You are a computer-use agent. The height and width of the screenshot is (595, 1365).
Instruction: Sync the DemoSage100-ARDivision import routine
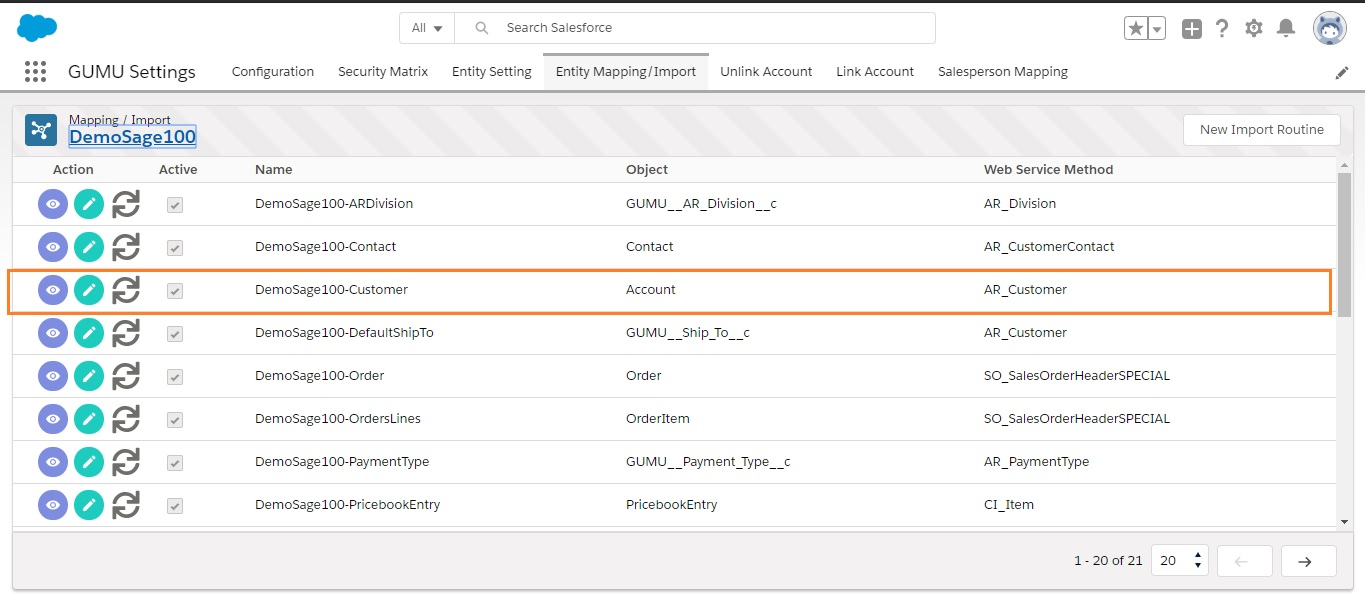pos(125,204)
